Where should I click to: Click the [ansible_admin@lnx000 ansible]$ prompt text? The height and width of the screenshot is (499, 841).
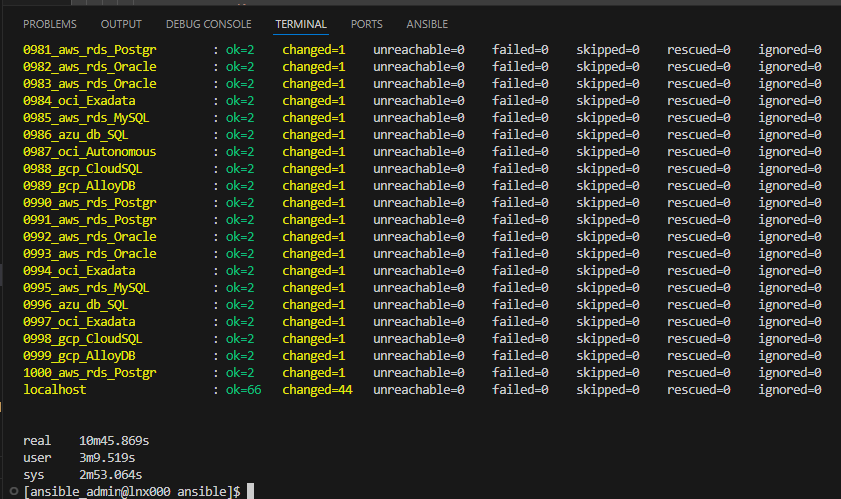[x=132, y=491]
